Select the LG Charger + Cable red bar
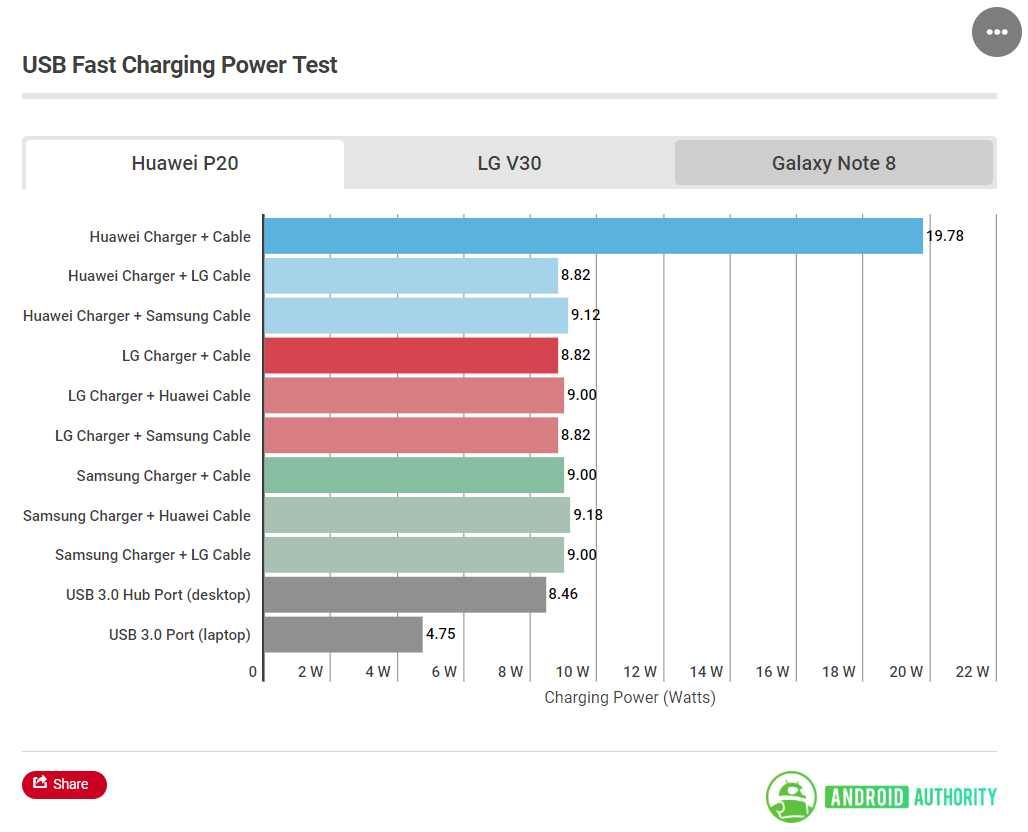 pyautogui.click(x=411, y=356)
